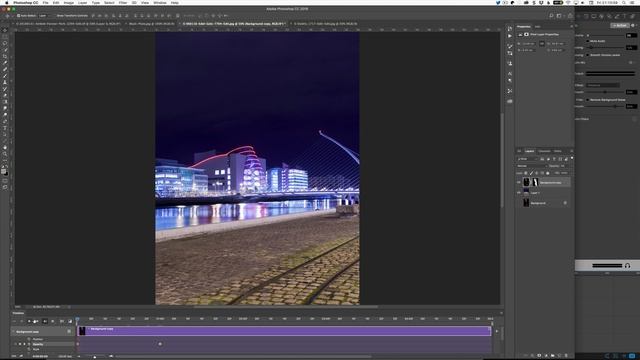This screenshot has height=360, width=640.
Task: Click the transition icon in Timeline controls
Action: click(x=70, y=322)
